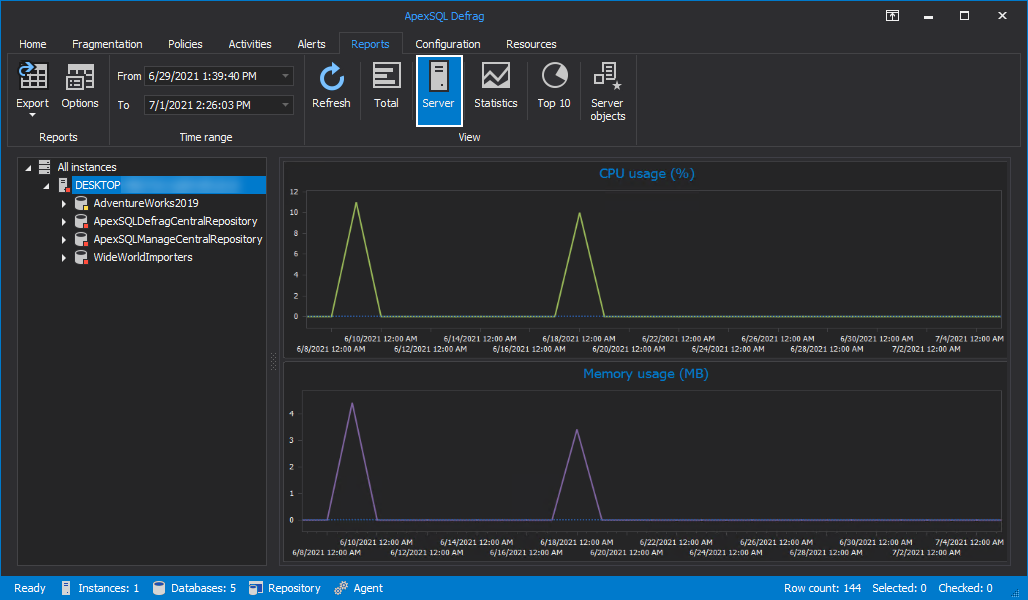Expand the WideWorldImporters node
This screenshot has width=1028, height=600.
64,258
